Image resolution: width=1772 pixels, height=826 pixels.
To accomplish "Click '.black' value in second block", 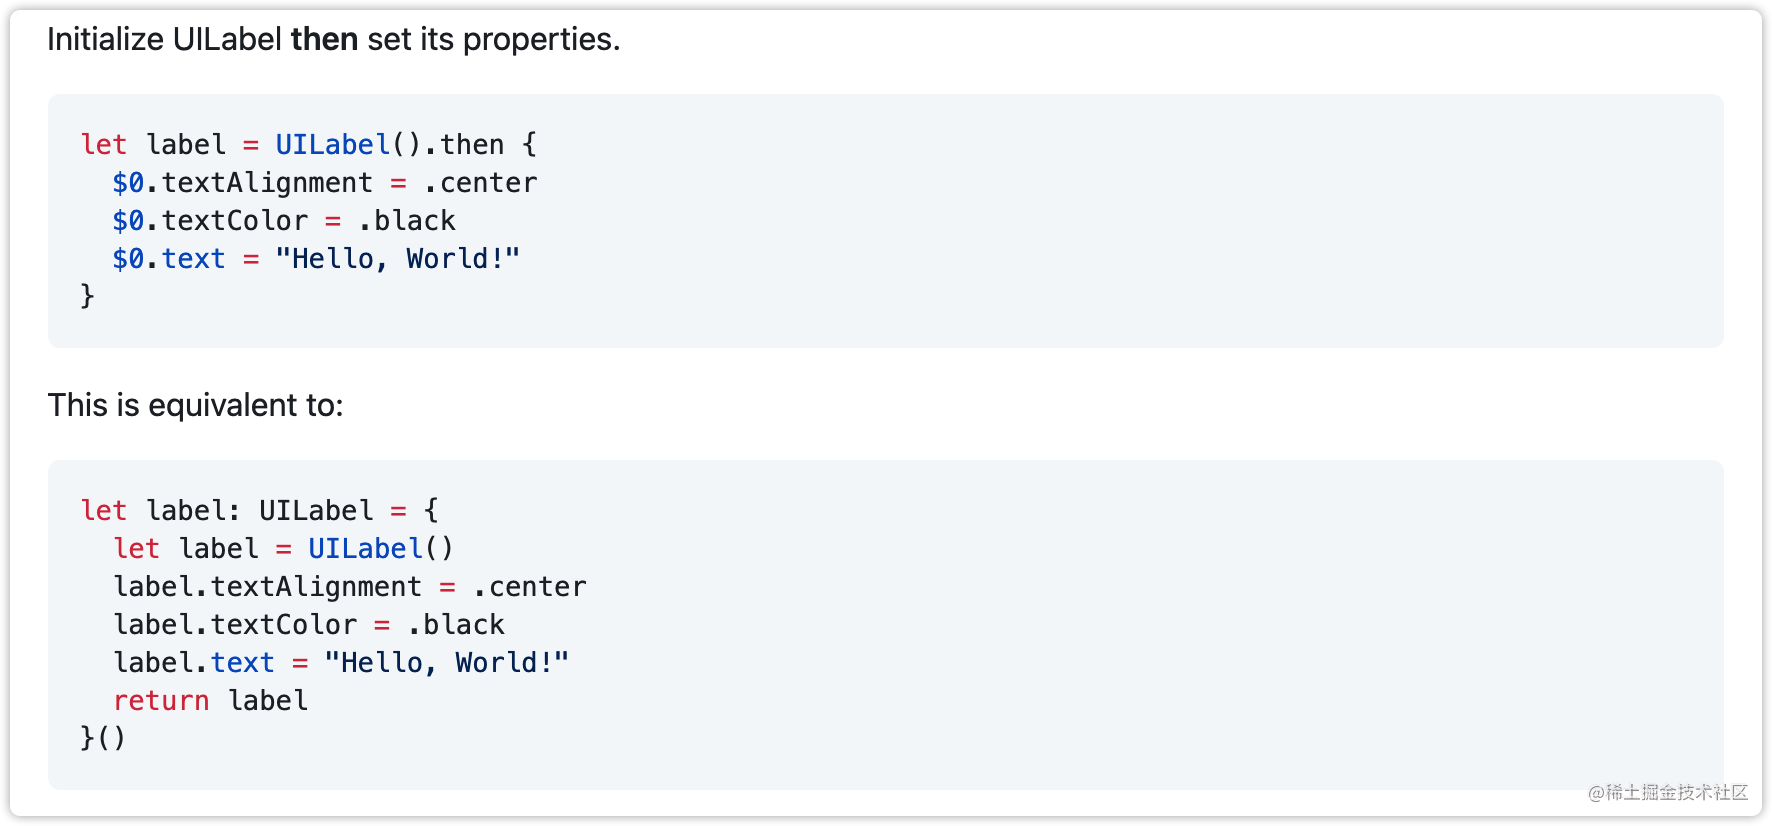I will (455, 625).
